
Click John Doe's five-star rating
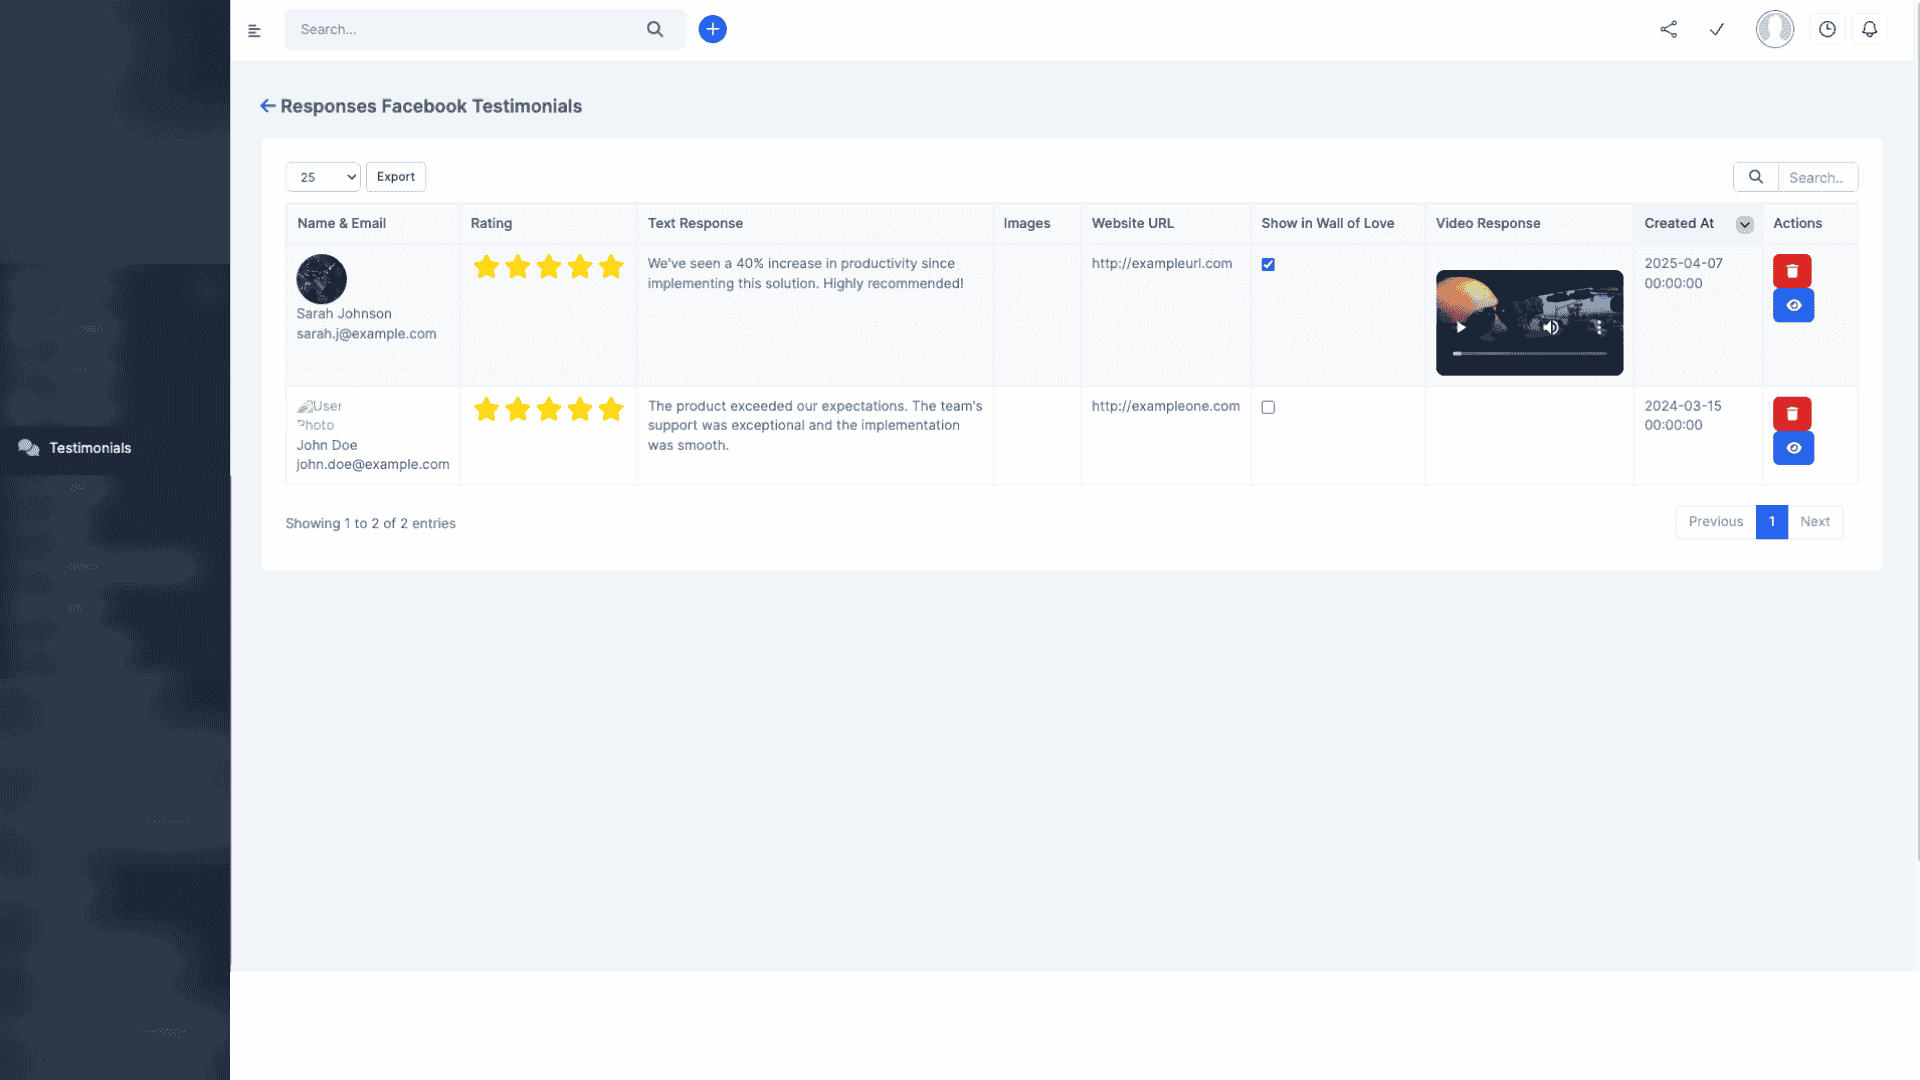click(548, 409)
